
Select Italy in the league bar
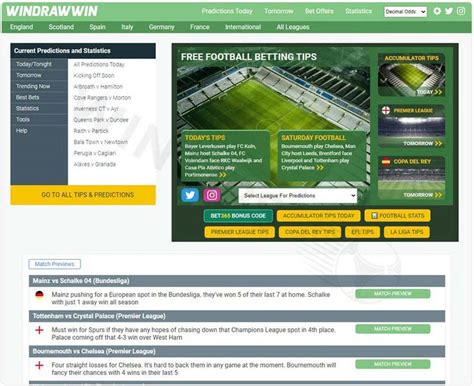click(127, 27)
